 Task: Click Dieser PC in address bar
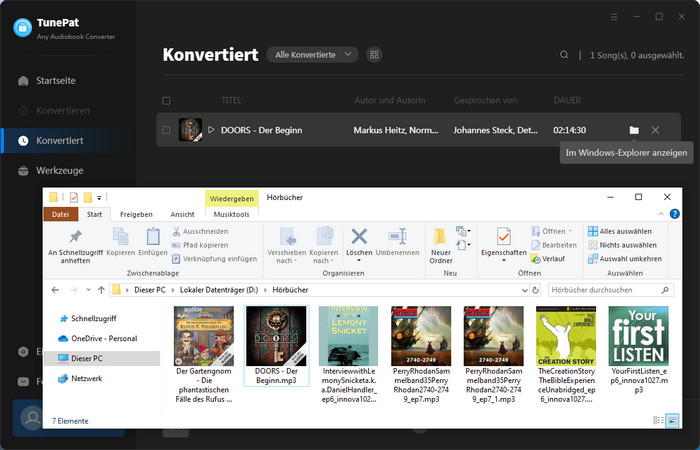tap(150, 290)
